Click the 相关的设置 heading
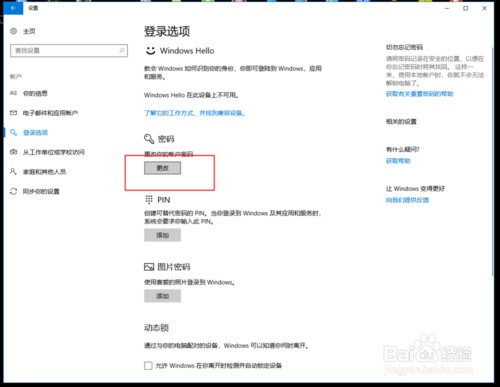 (x=401, y=121)
